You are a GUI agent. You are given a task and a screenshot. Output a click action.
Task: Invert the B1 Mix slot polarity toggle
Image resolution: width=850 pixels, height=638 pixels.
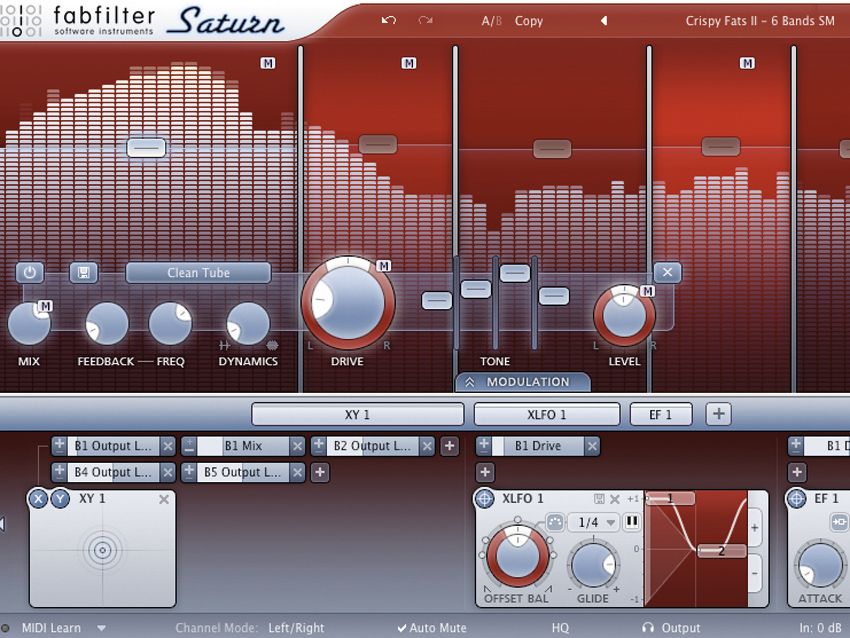coord(189,446)
